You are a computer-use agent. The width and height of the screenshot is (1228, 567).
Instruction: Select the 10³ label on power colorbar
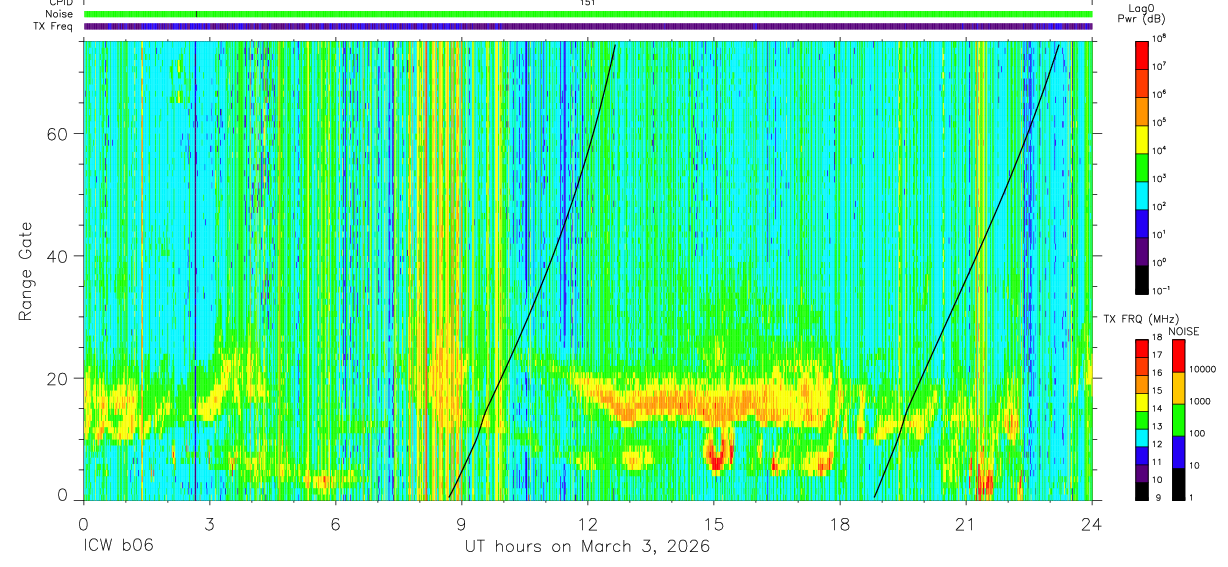click(1160, 177)
